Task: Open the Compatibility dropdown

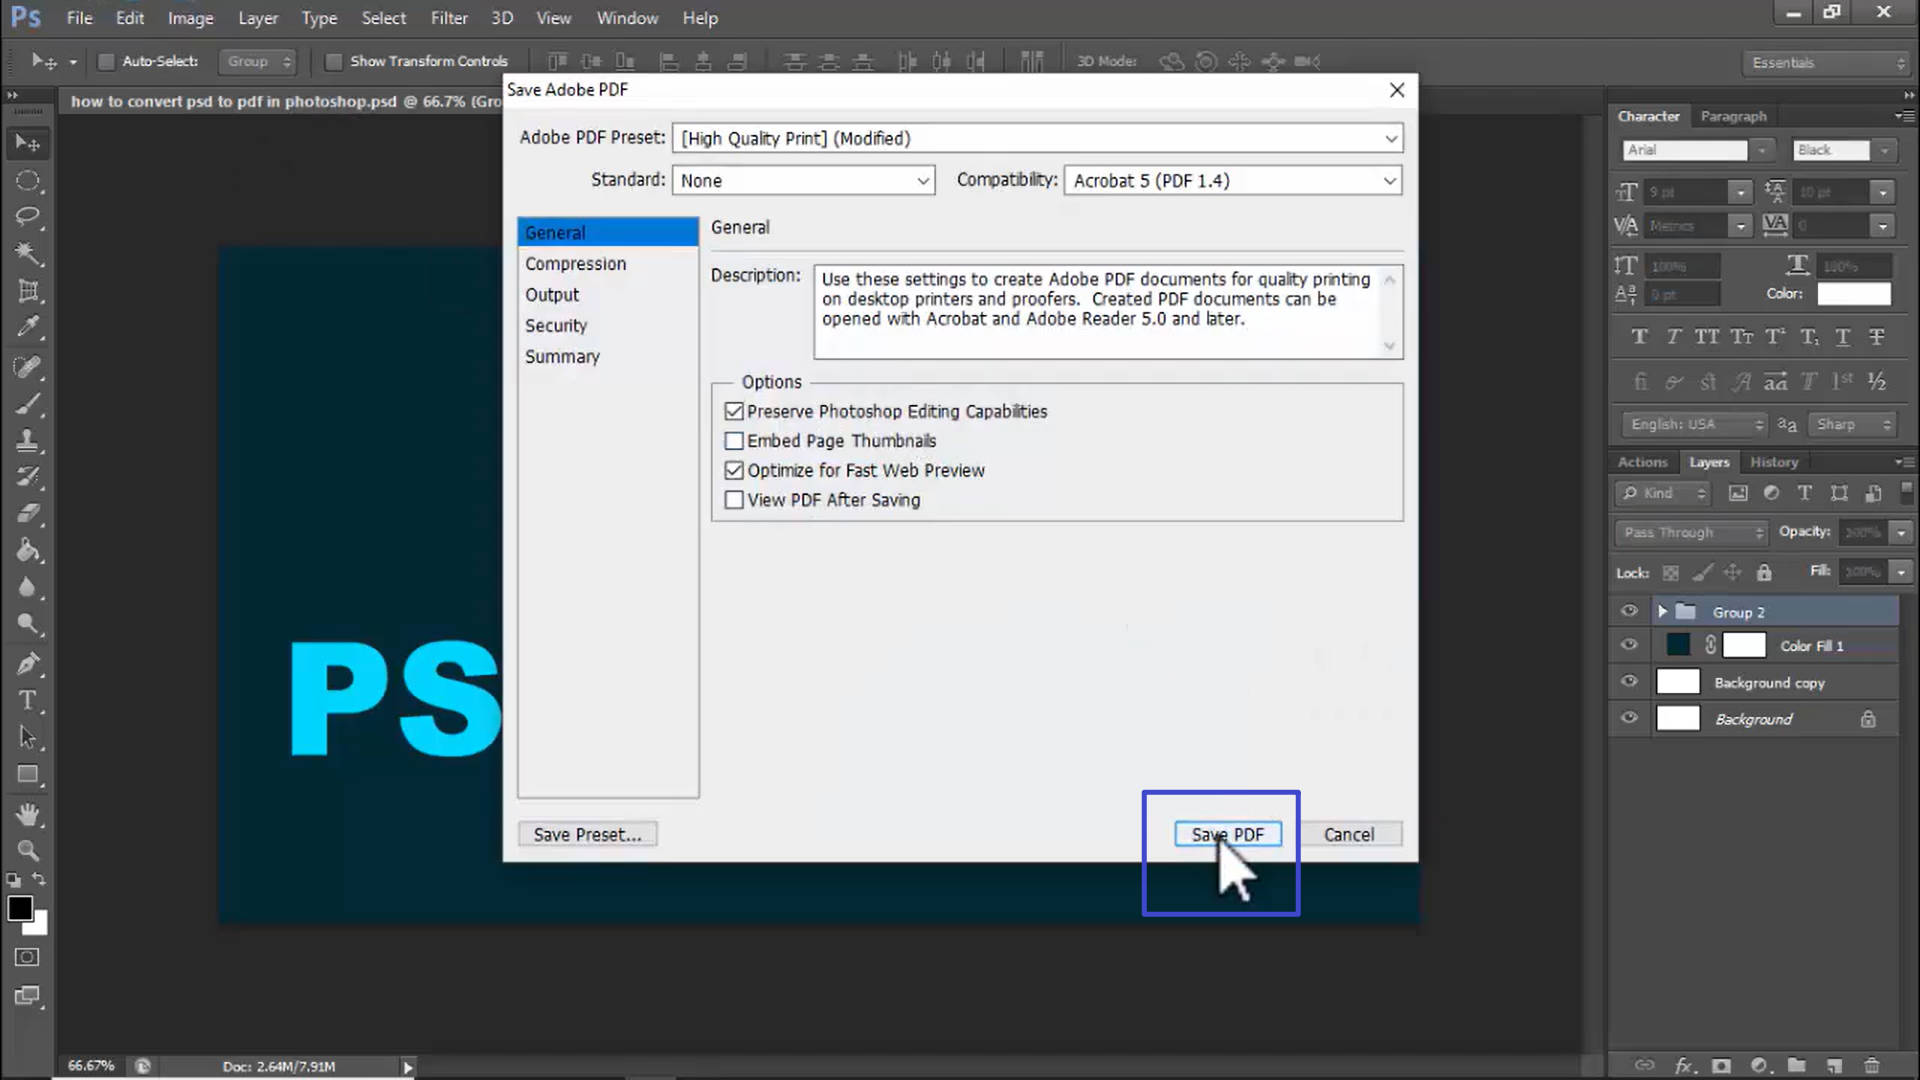Action: 1233,180
